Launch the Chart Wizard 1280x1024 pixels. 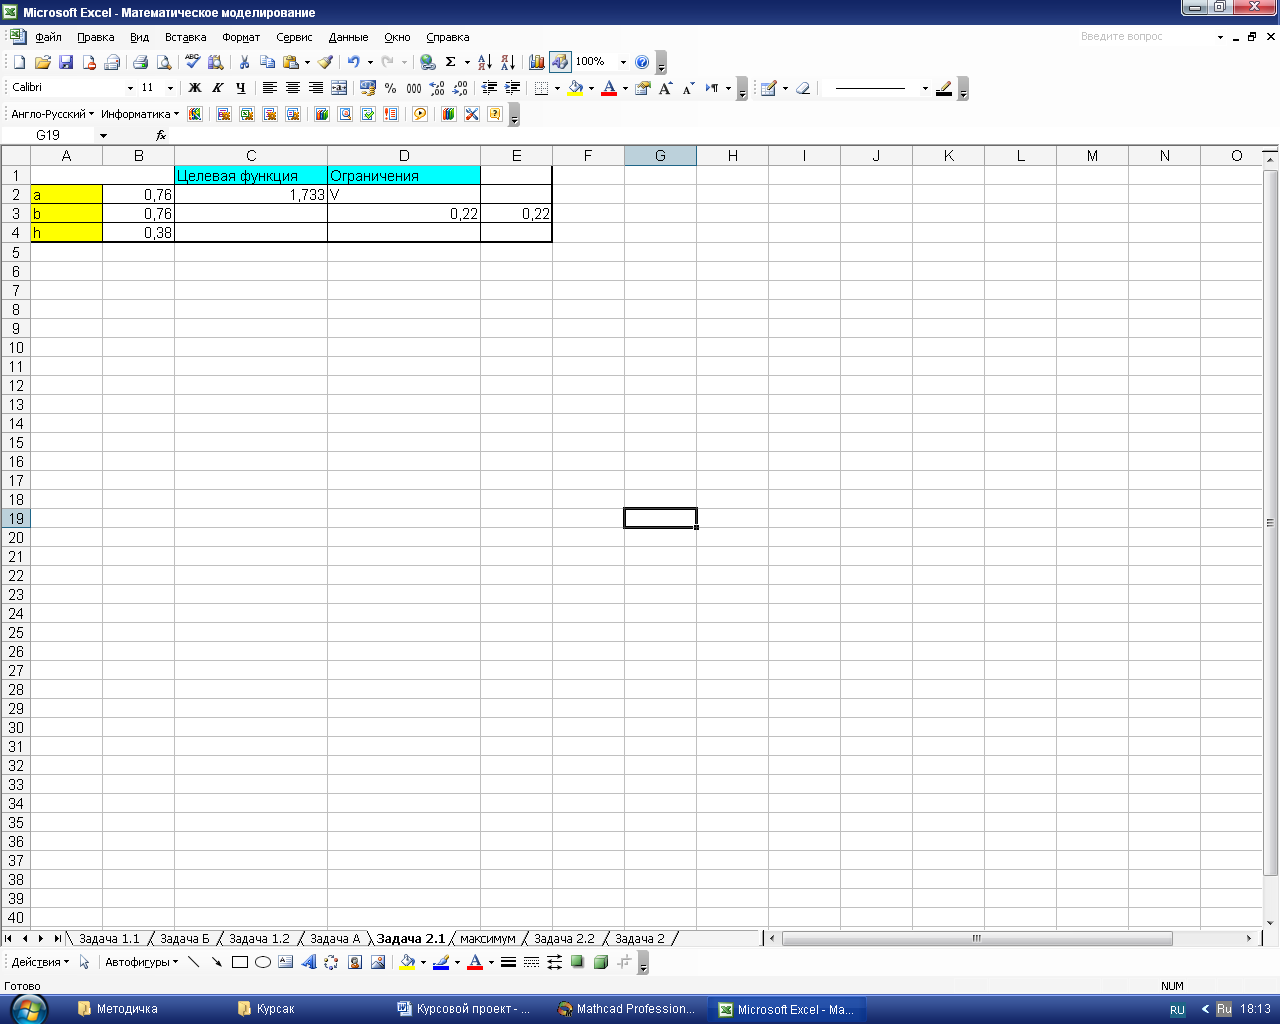[537, 62]
